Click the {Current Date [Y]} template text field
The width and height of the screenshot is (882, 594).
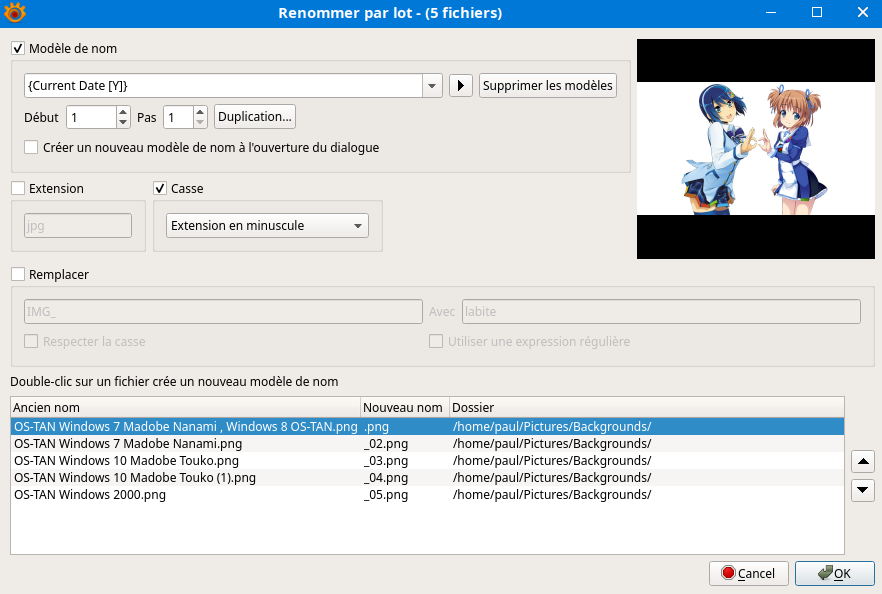tap(223, 86)
